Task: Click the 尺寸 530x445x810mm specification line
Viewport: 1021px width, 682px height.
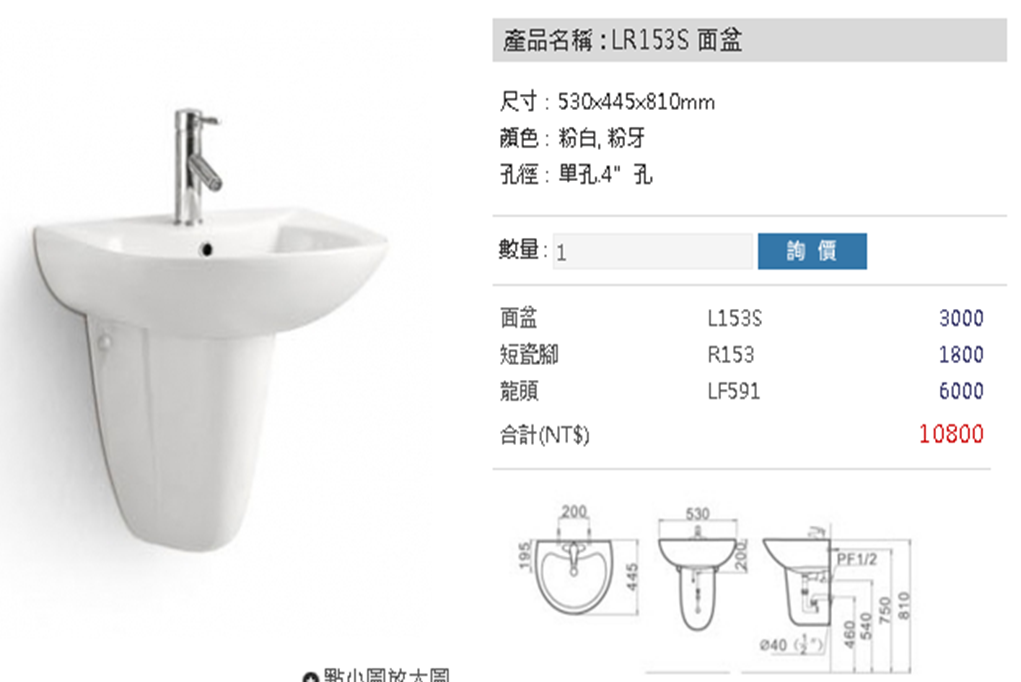Action: tap(607, 102)
